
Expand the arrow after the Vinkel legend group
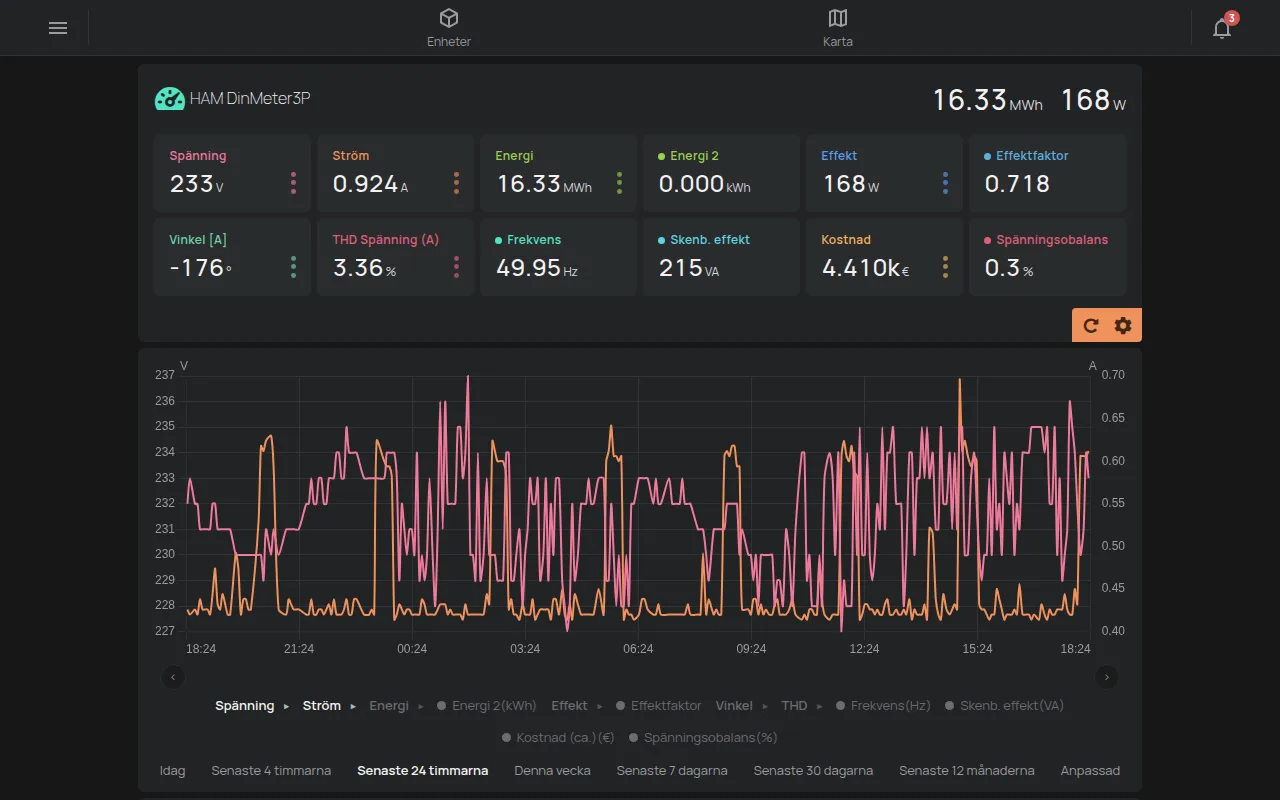[x=766, y=706]
